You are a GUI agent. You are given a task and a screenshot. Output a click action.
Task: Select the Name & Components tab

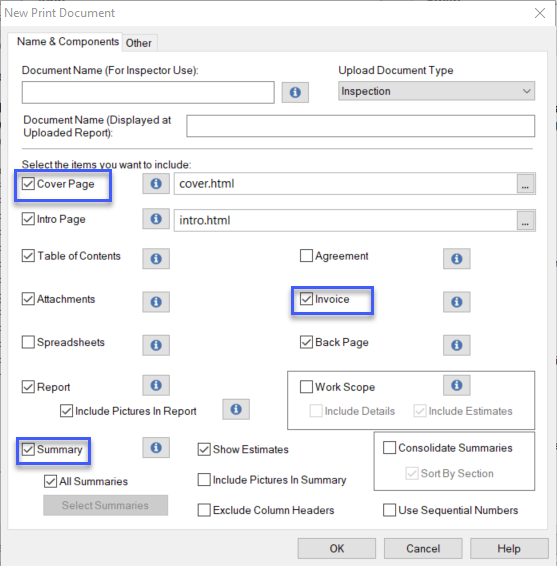pos(68,42)
